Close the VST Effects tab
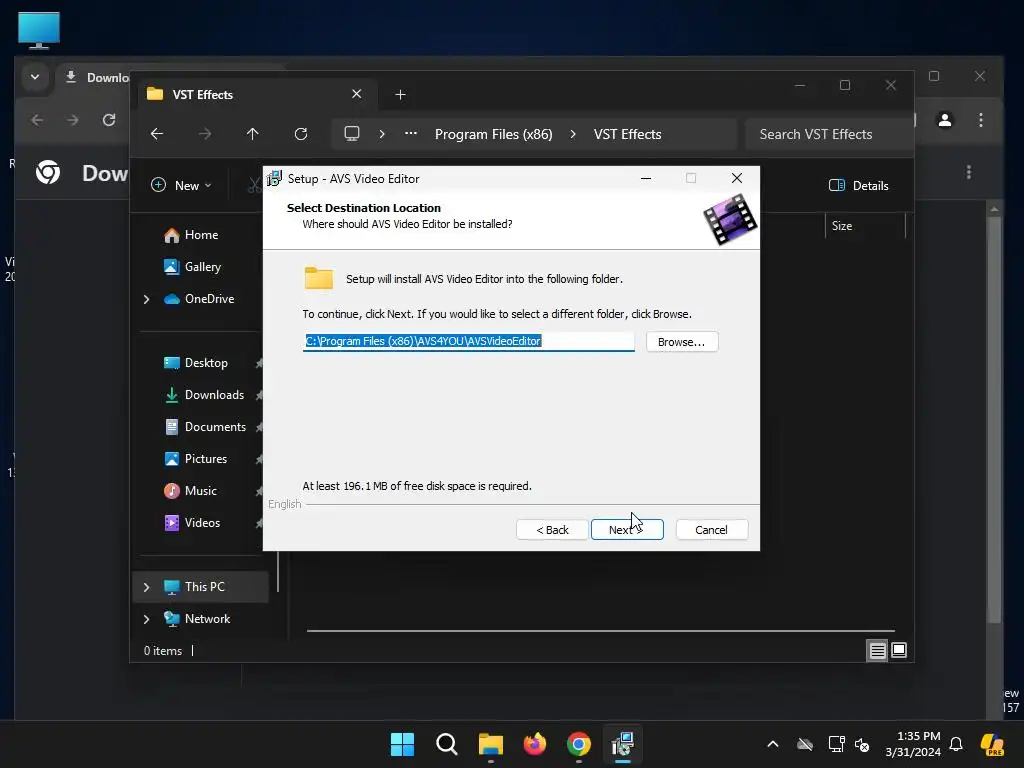 coord(357,94)
